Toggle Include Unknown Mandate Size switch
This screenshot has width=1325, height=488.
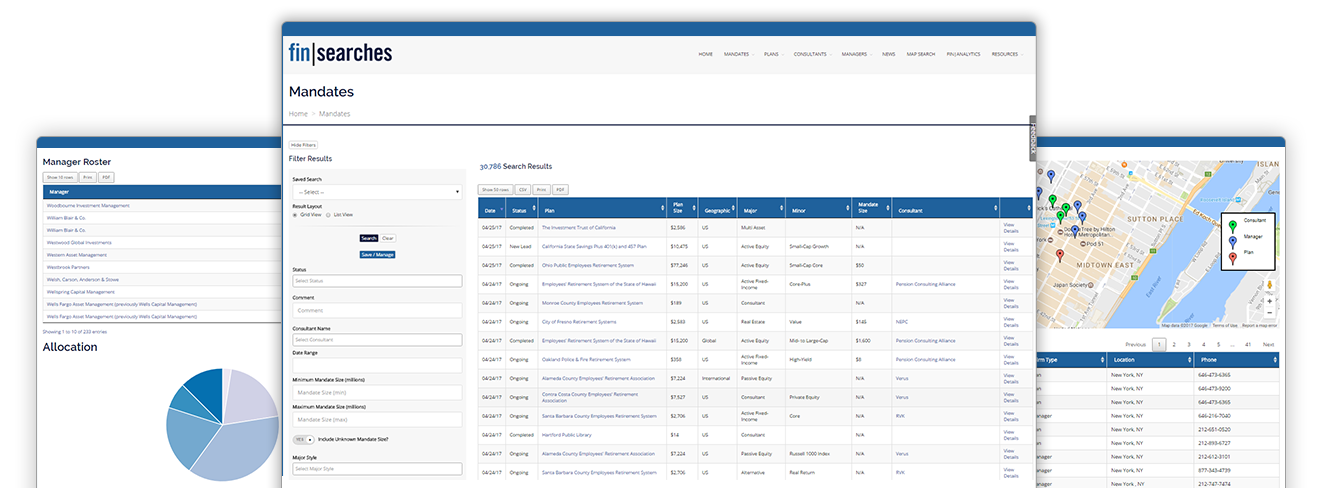coord(303,439)
